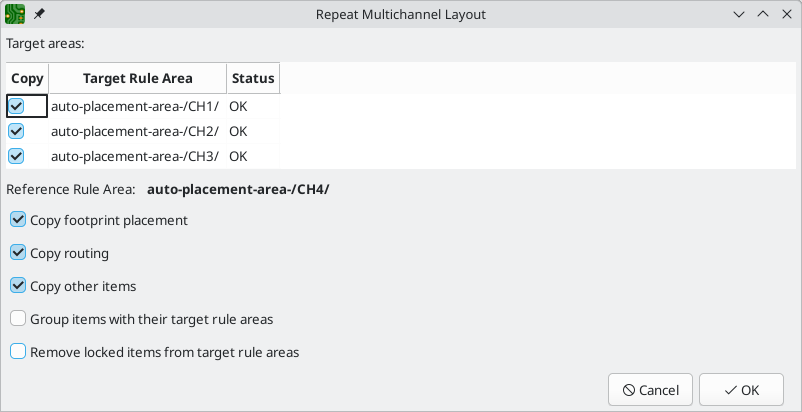Toggle the Copy routing checkbox
The height and width of the screenshot is (412, 802).
[x=18, y=253]
